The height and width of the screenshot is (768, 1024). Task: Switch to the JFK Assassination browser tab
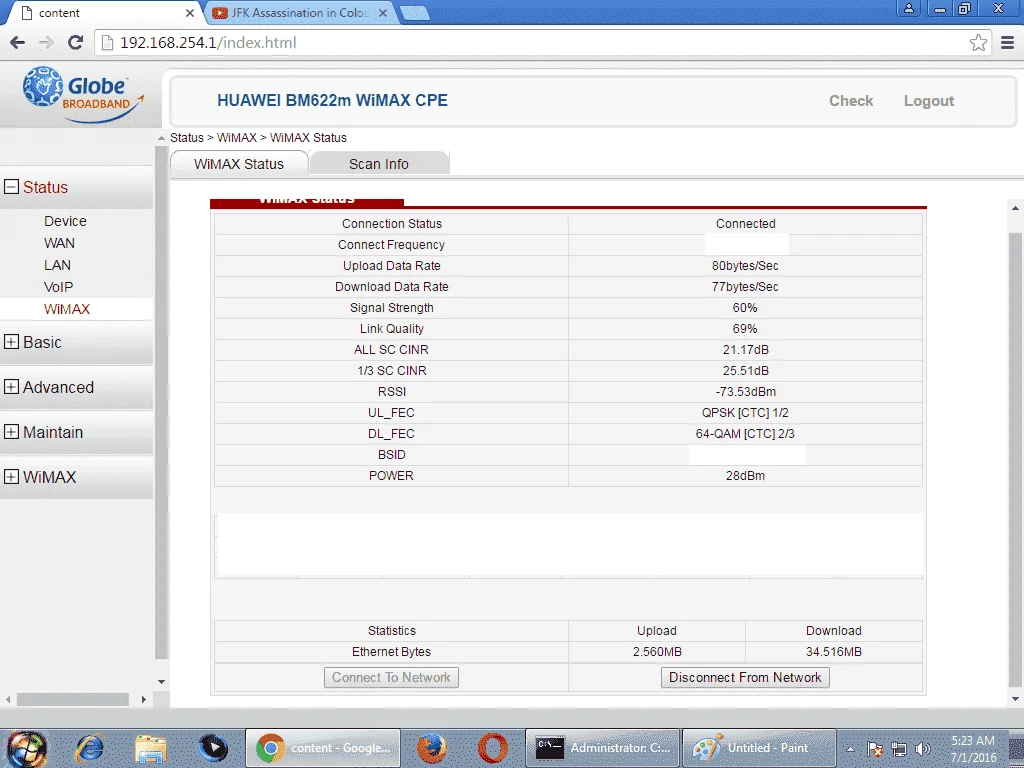300,13
